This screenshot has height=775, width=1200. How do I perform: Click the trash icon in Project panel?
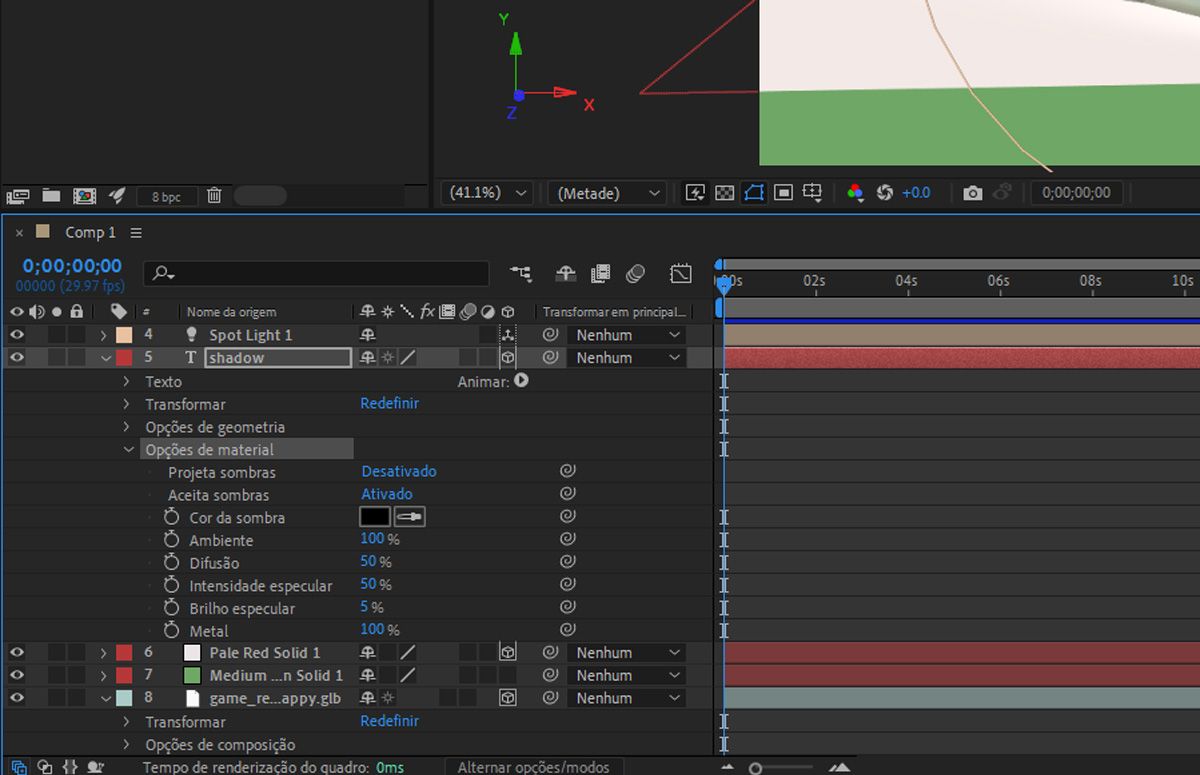214,196
